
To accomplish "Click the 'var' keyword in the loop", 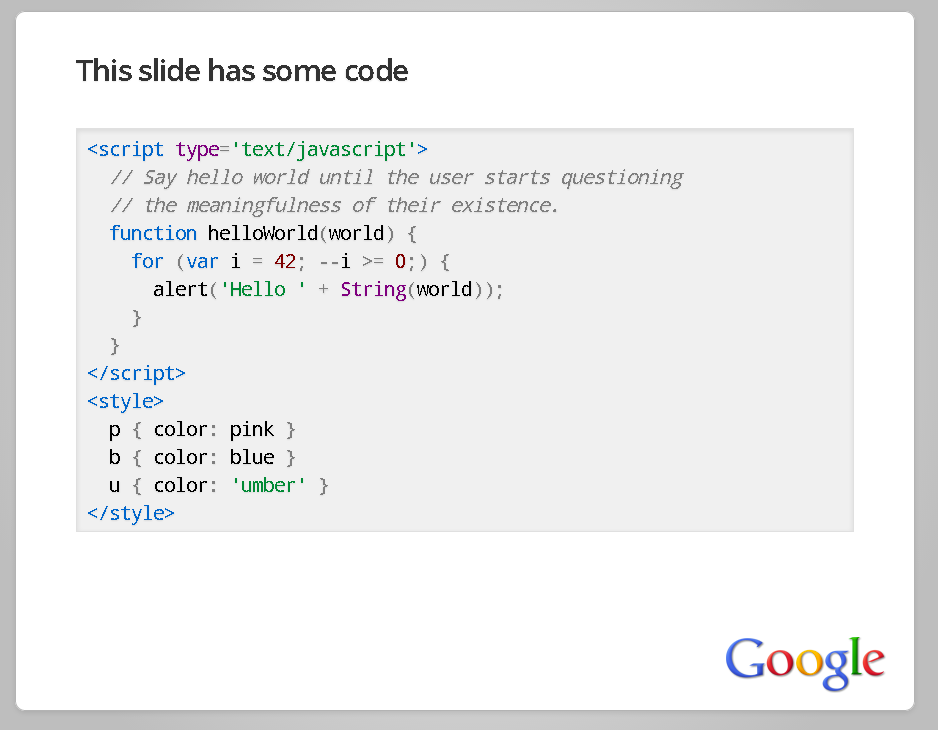I will (x=202, y=261).
